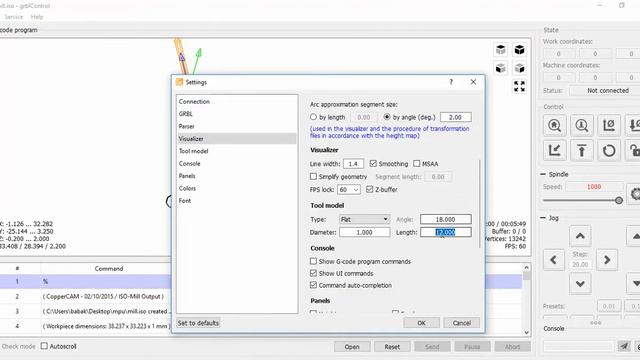Uncheck the Smoothing checkbox

pyautogui.click(x=373, y=163)
